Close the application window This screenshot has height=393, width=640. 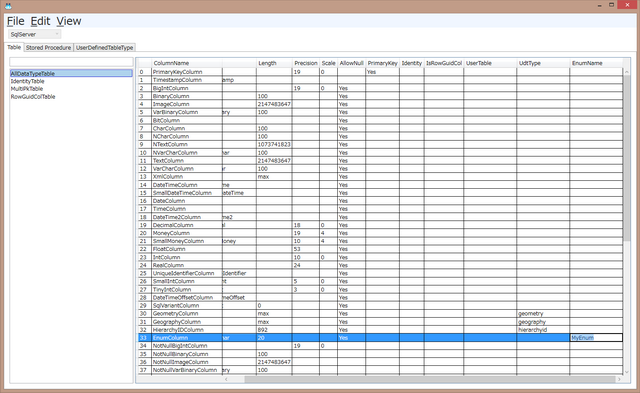627,5
